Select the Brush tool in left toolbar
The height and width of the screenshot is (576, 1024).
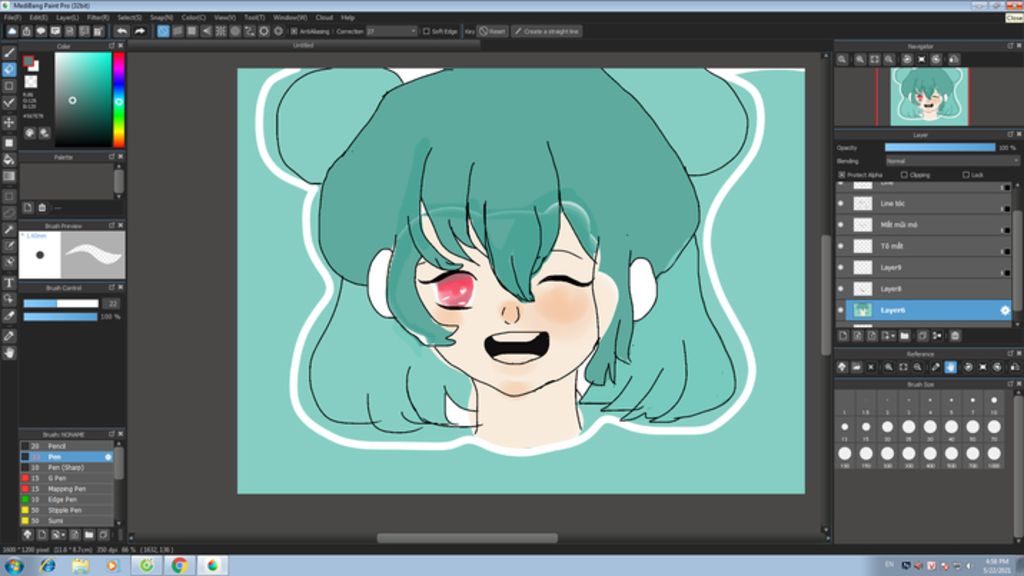pyautogui.click(x=9, y=53)
